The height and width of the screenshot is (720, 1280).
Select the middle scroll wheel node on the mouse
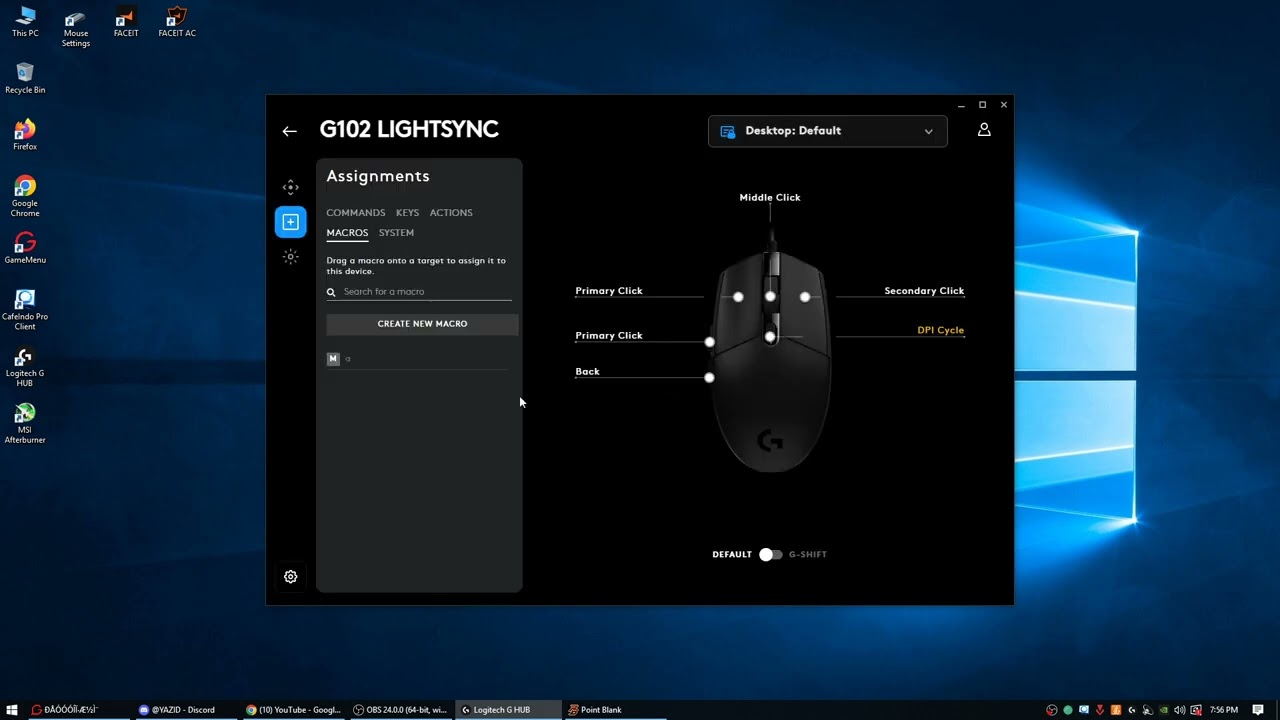[x=770, y=296]
